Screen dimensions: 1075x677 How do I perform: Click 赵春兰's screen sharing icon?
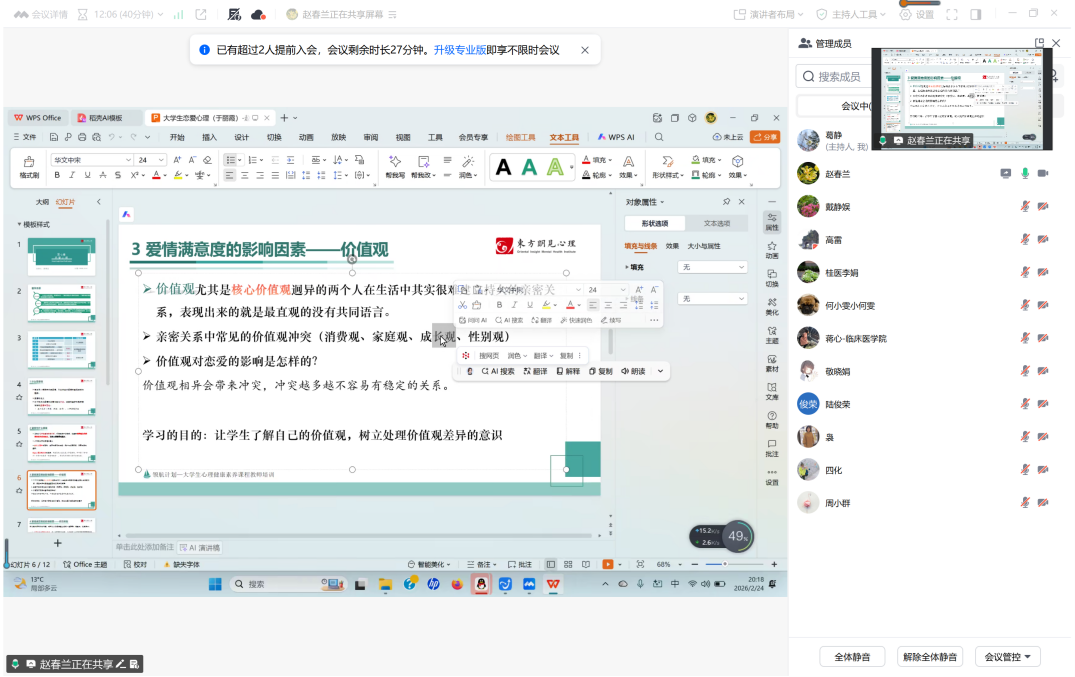point(1006,174)
